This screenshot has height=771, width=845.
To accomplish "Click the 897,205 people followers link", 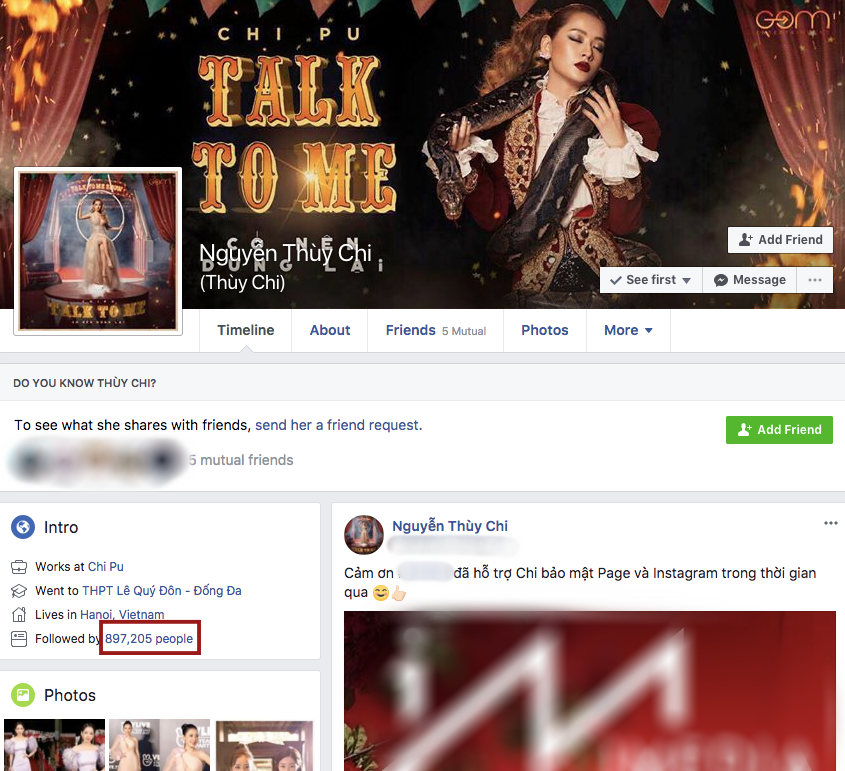I will [149, 639].
